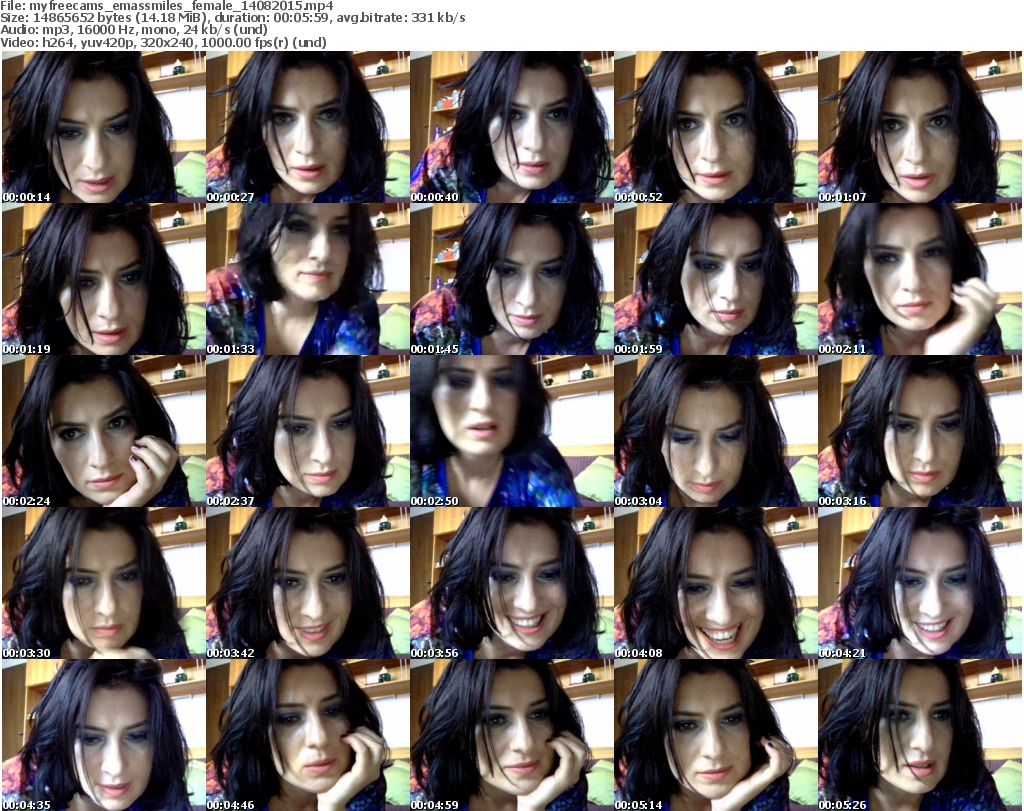Pick the 00:02:37 video frame
The image size is (1024, 811).
point(308,432)
